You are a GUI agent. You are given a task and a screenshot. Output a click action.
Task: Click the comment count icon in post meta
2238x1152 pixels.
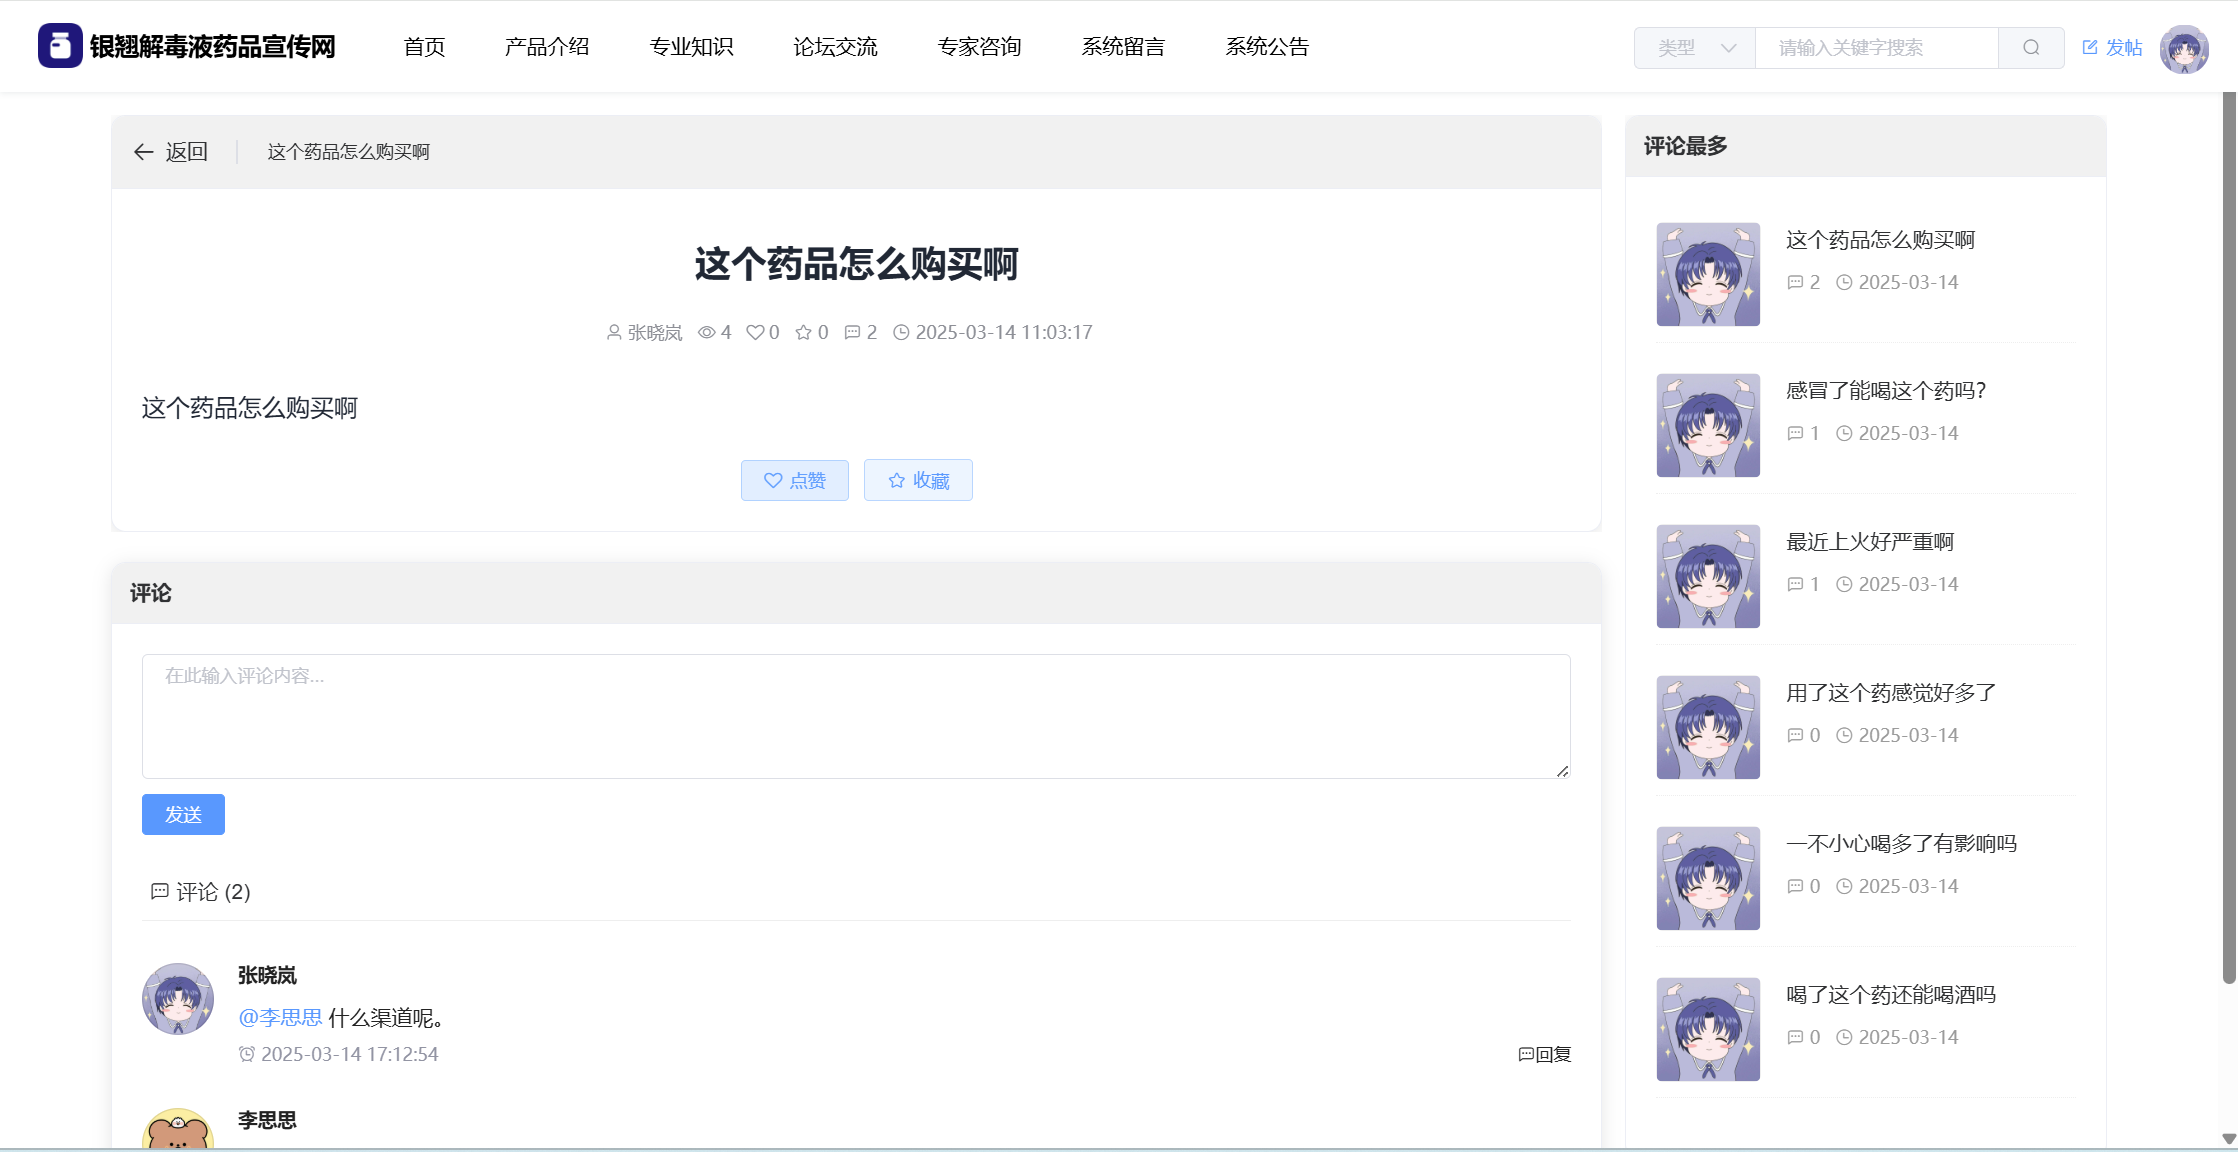(852, 332)
